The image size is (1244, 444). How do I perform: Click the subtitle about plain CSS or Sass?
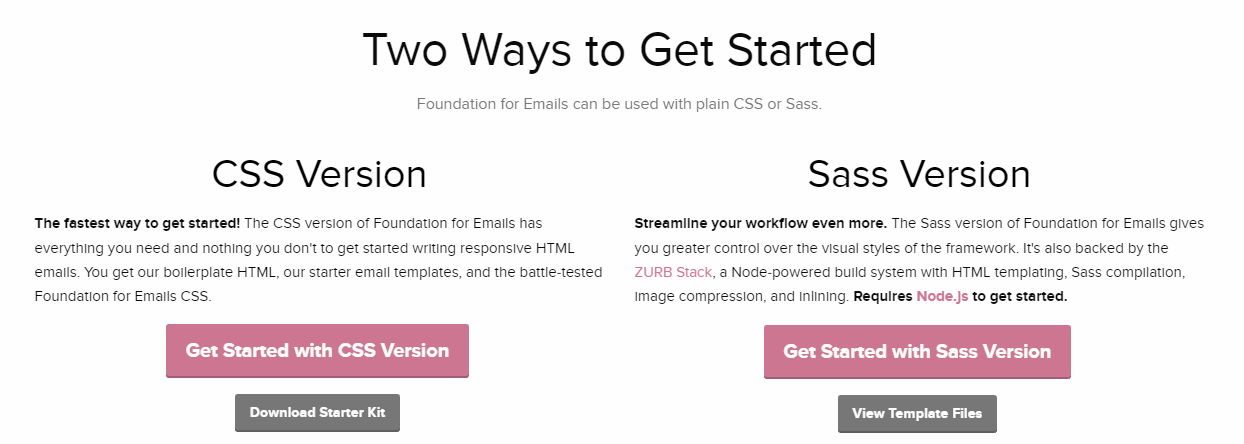point(619,104)
